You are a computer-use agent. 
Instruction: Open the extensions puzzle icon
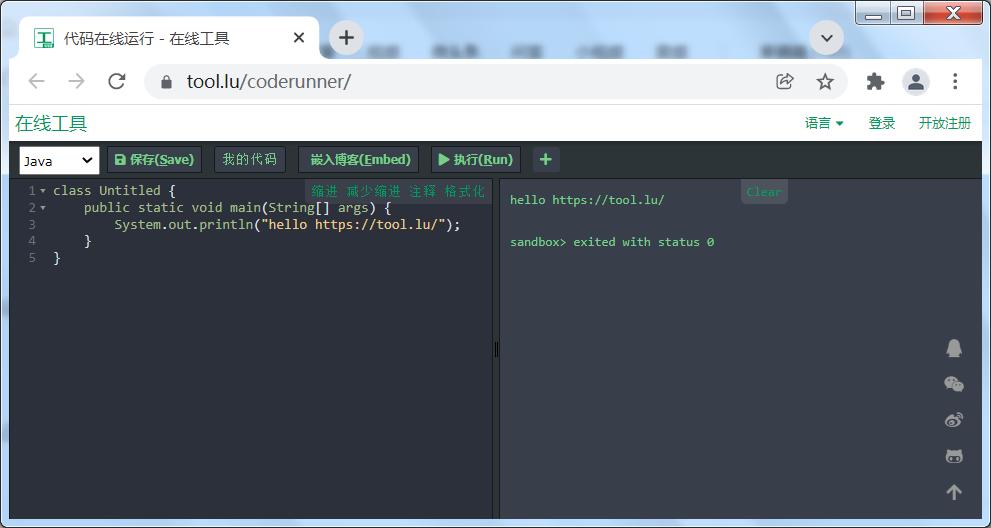[875, 82]
